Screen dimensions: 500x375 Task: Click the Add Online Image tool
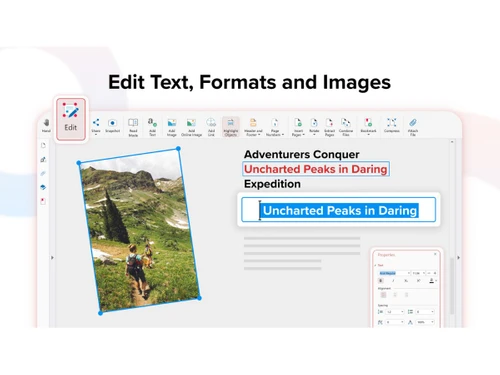tap(191, 127)
